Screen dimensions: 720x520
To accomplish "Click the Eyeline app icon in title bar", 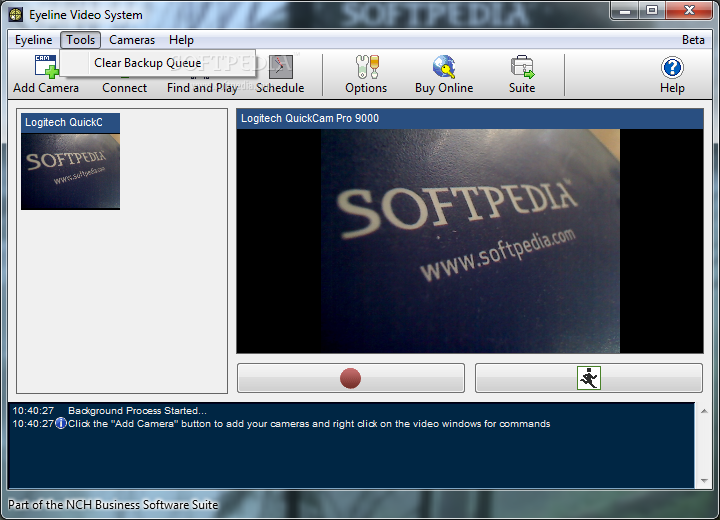I will point(16,15).
